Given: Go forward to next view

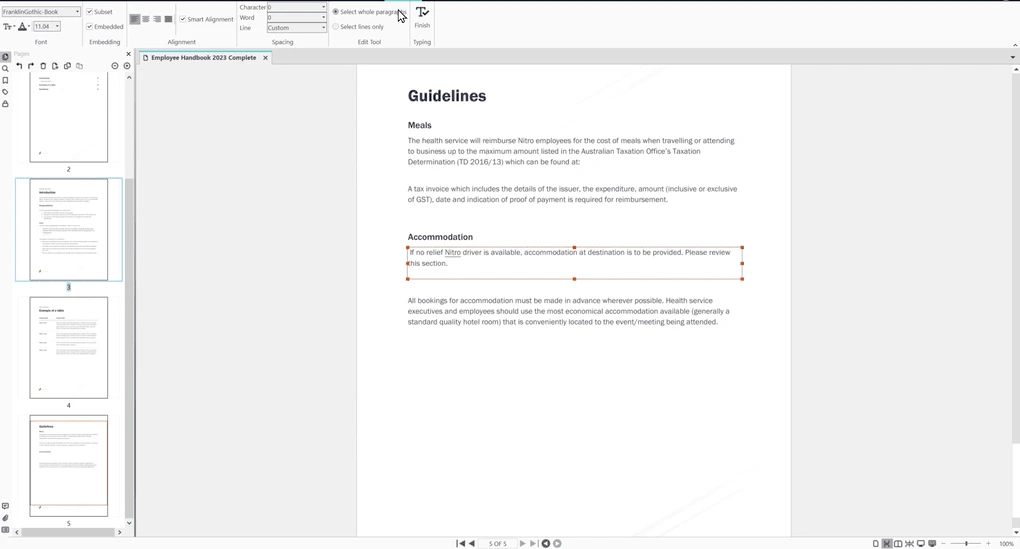Looking at the screenshot, I should [557, 543].
